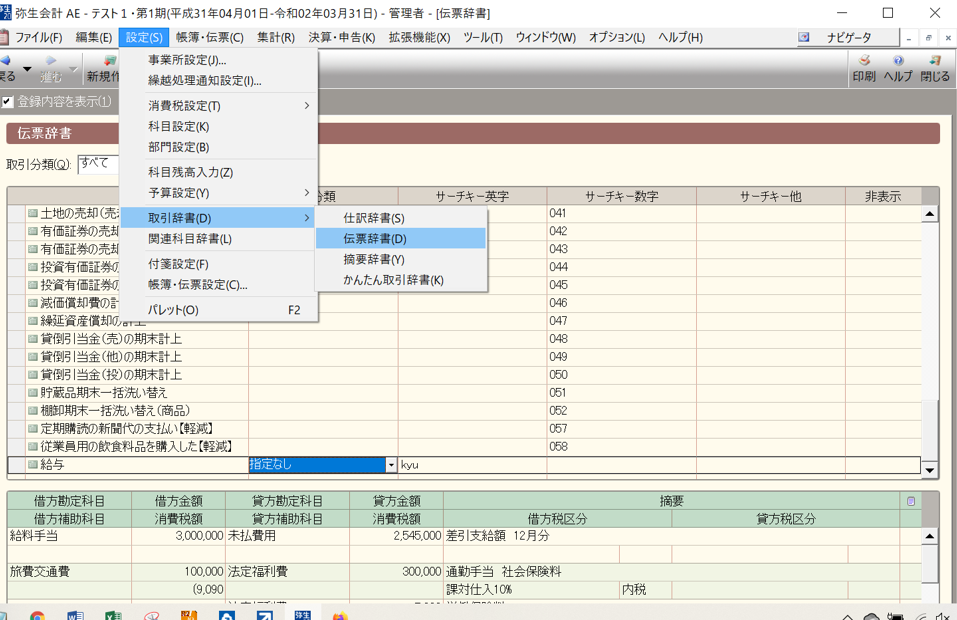
Task: Open the 指定なし dropdown arrow
Action: click(391, 465)
